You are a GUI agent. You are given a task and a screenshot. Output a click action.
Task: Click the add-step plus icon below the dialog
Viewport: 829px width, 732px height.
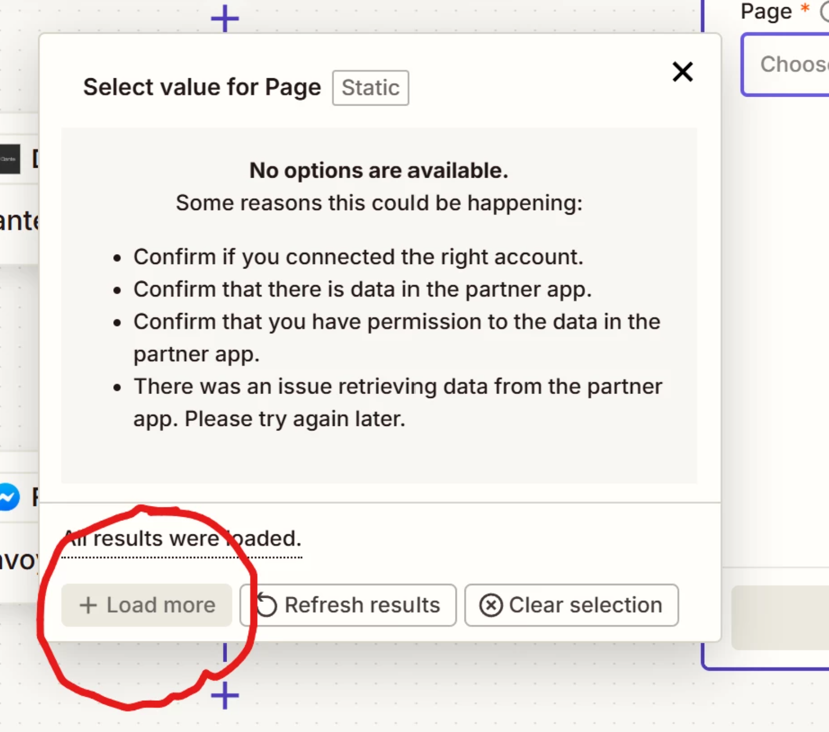pos(225,695)
